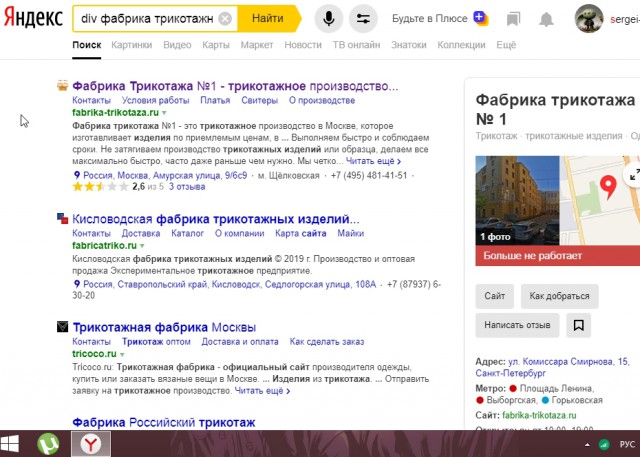Open Кисловодская фабрика трикотажных изделий title
640x457 pixels.
(216, 219)
